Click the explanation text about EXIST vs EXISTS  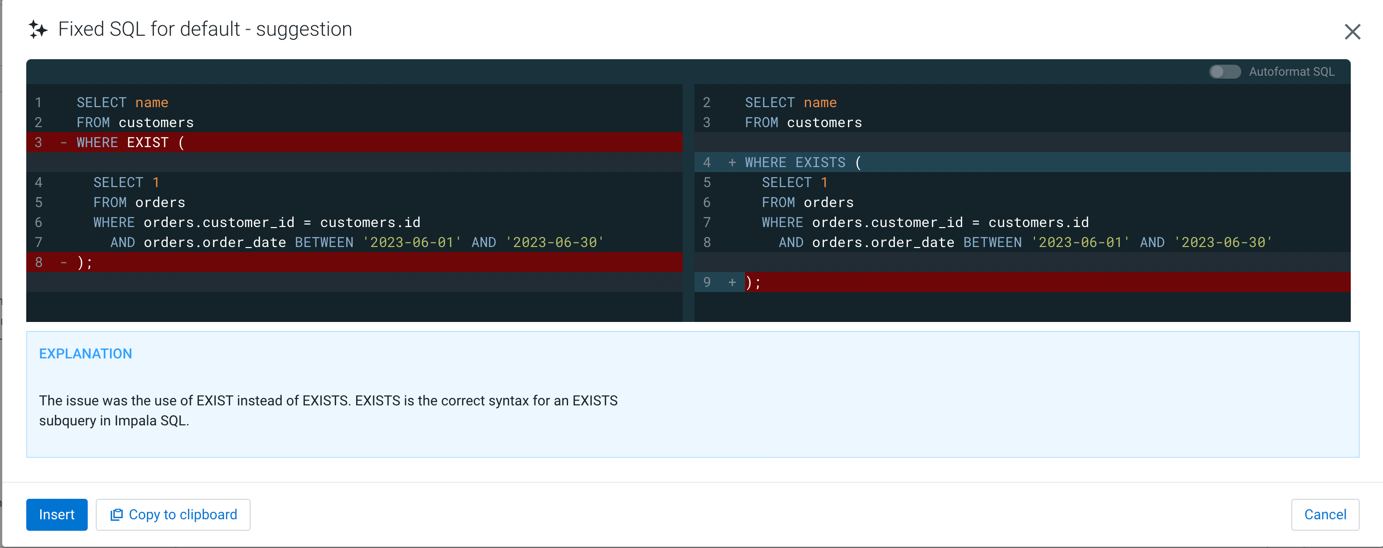(328, 410)
